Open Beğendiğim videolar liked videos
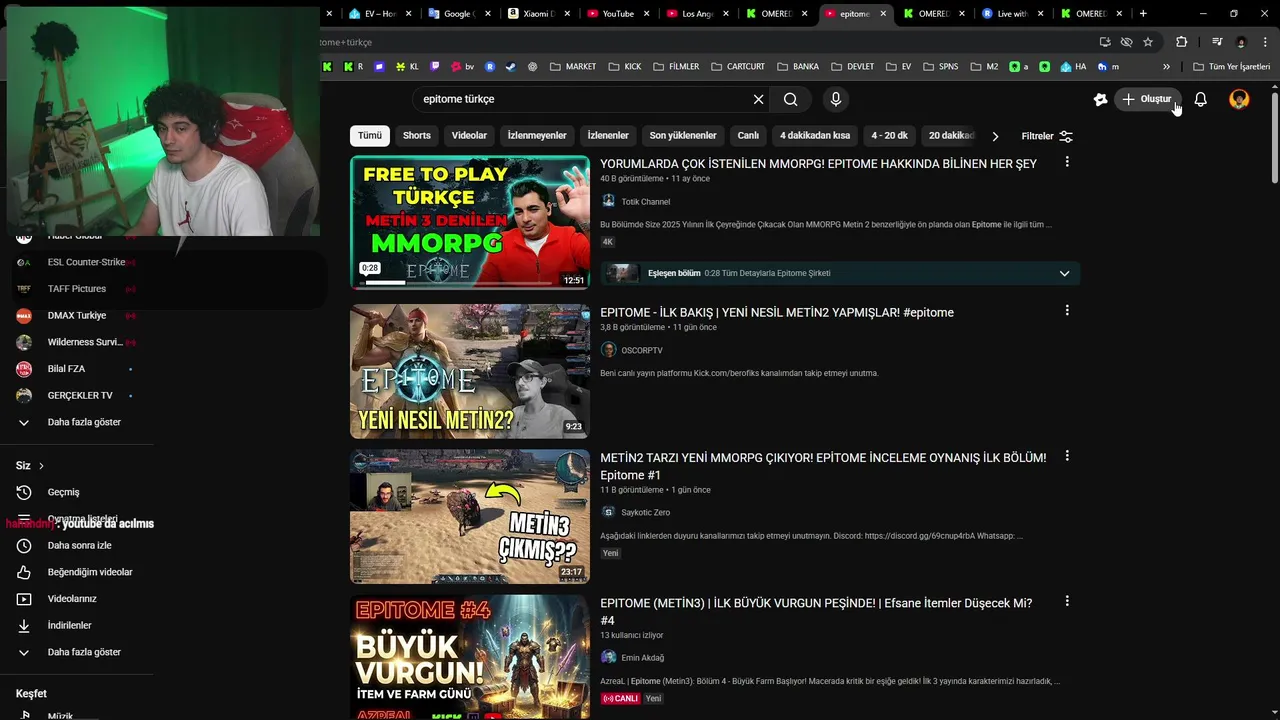 click(90, 572)
